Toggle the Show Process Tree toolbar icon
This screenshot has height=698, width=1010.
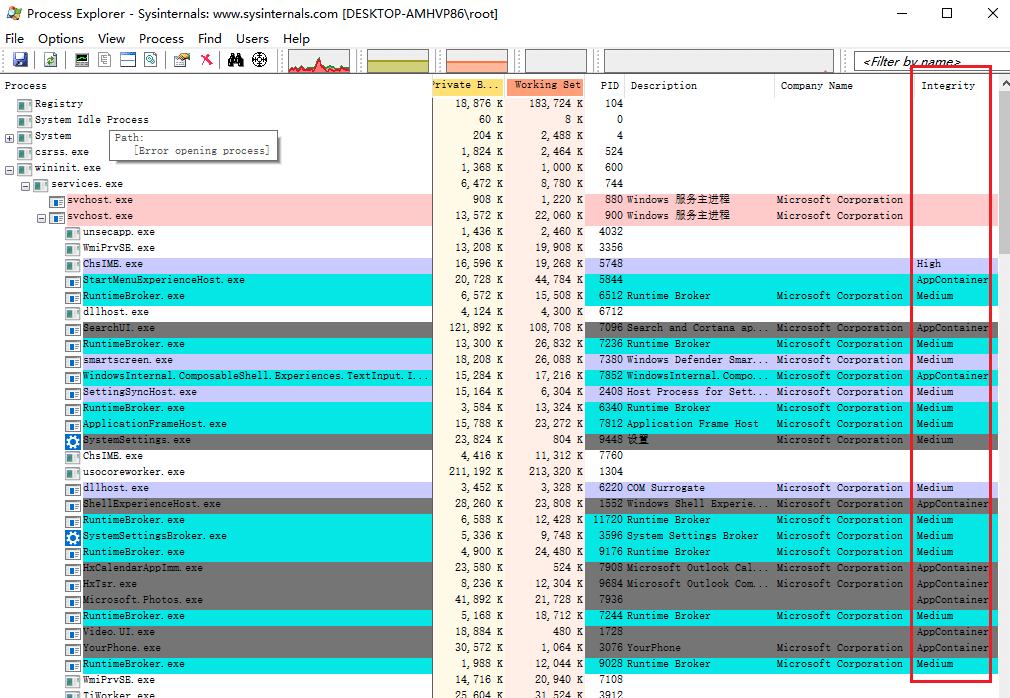point(104,60)
